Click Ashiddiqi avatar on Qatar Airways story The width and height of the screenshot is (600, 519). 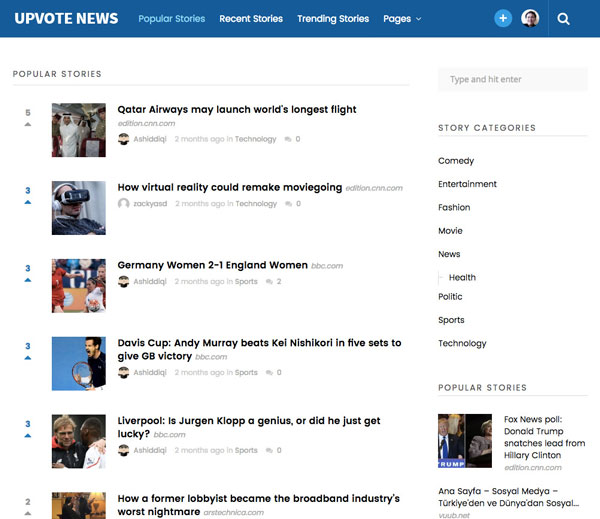(x=123, y=139)
